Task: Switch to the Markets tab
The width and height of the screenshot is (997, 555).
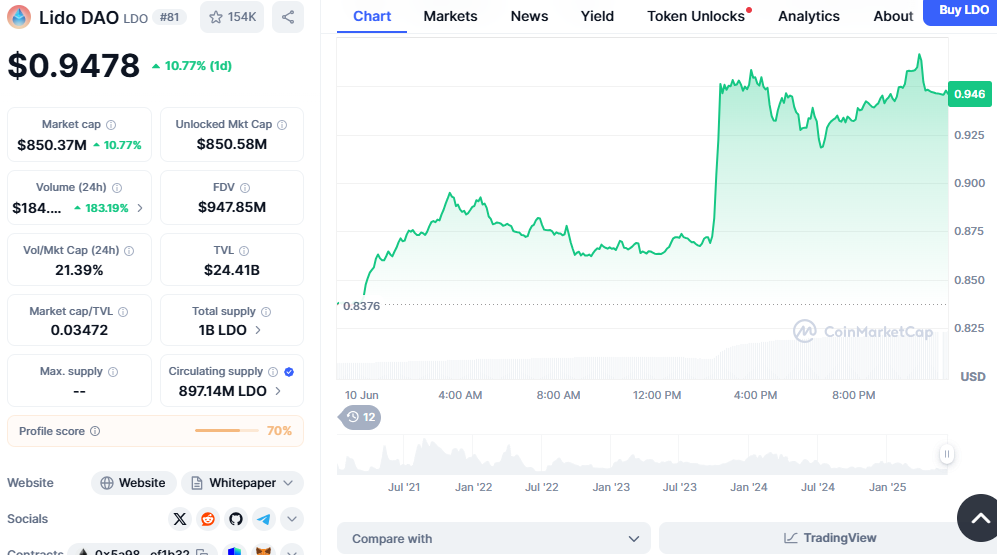Action: 450,16
